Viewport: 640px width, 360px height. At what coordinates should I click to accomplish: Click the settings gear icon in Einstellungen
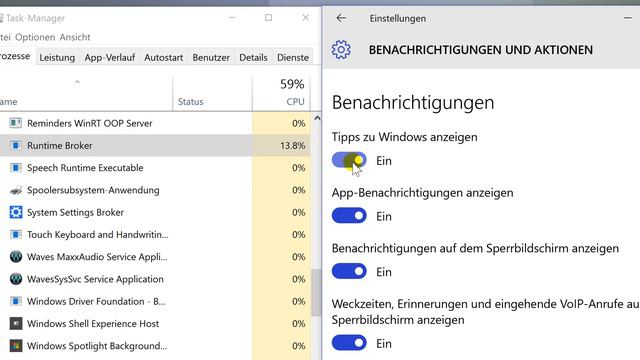[x=341, y=50]
